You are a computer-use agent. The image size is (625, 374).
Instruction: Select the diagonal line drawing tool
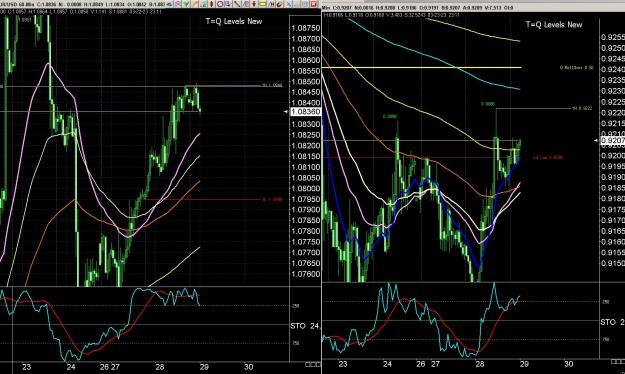(x=237, y=4)
